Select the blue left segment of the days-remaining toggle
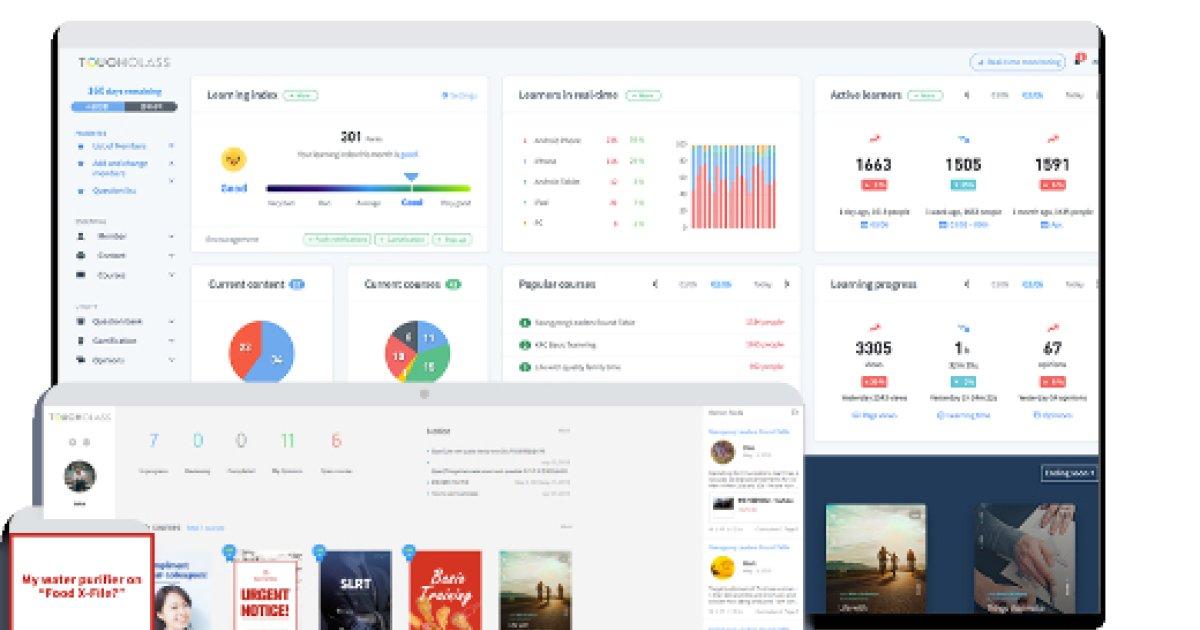This screenshot has width=1200, height=630. tap(98, 106)
